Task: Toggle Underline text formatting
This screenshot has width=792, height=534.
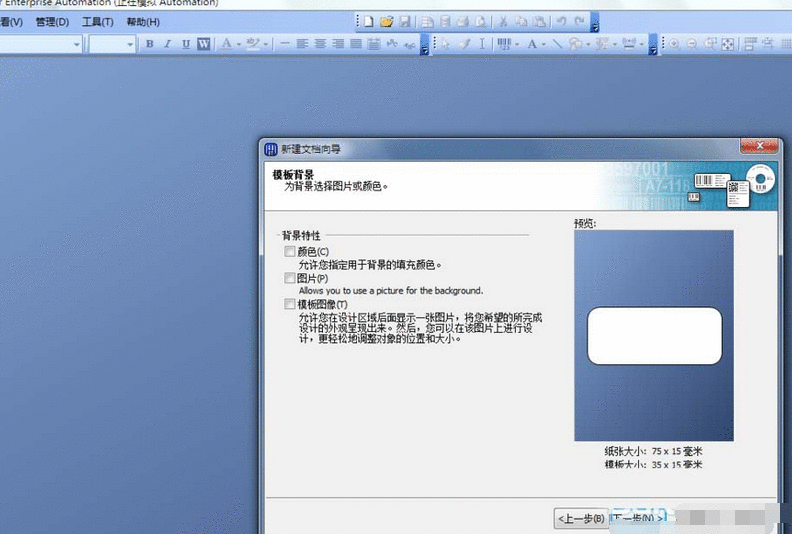Action: (x=186, y=44)
